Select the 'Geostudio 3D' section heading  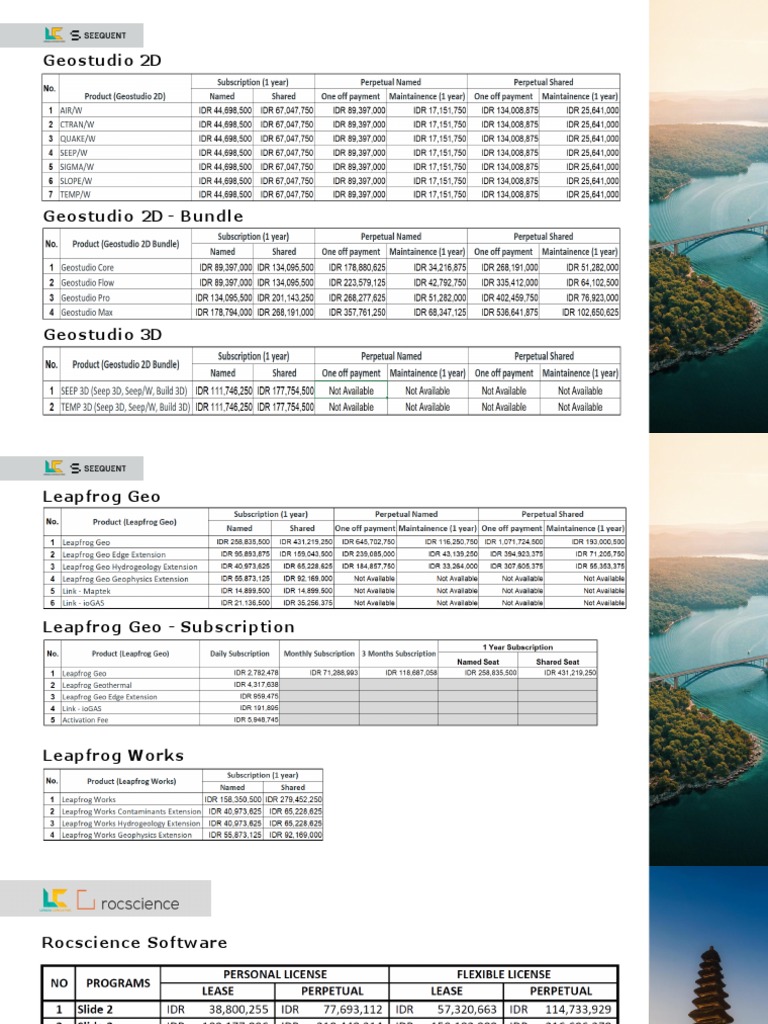click(x=103, y=334)
